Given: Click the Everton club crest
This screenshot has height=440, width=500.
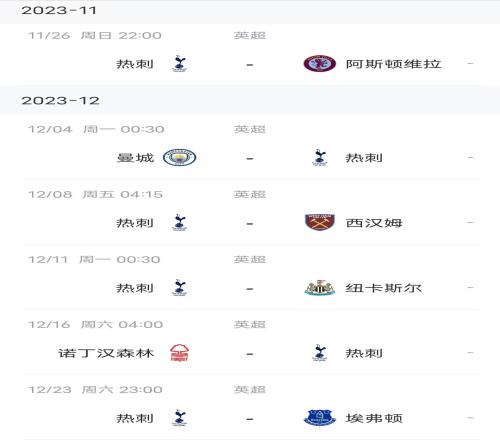Looking at the screenshot, I should [x=319, y=418].
